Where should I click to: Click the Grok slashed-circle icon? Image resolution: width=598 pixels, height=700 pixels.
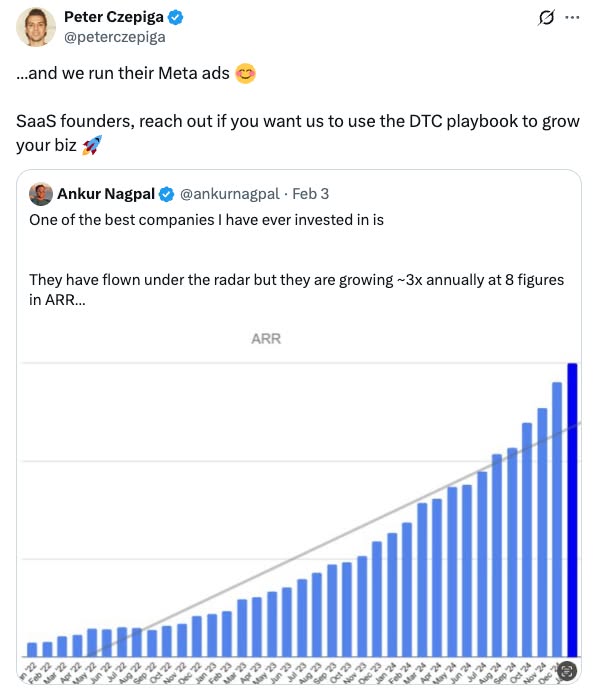coord(546,18)
